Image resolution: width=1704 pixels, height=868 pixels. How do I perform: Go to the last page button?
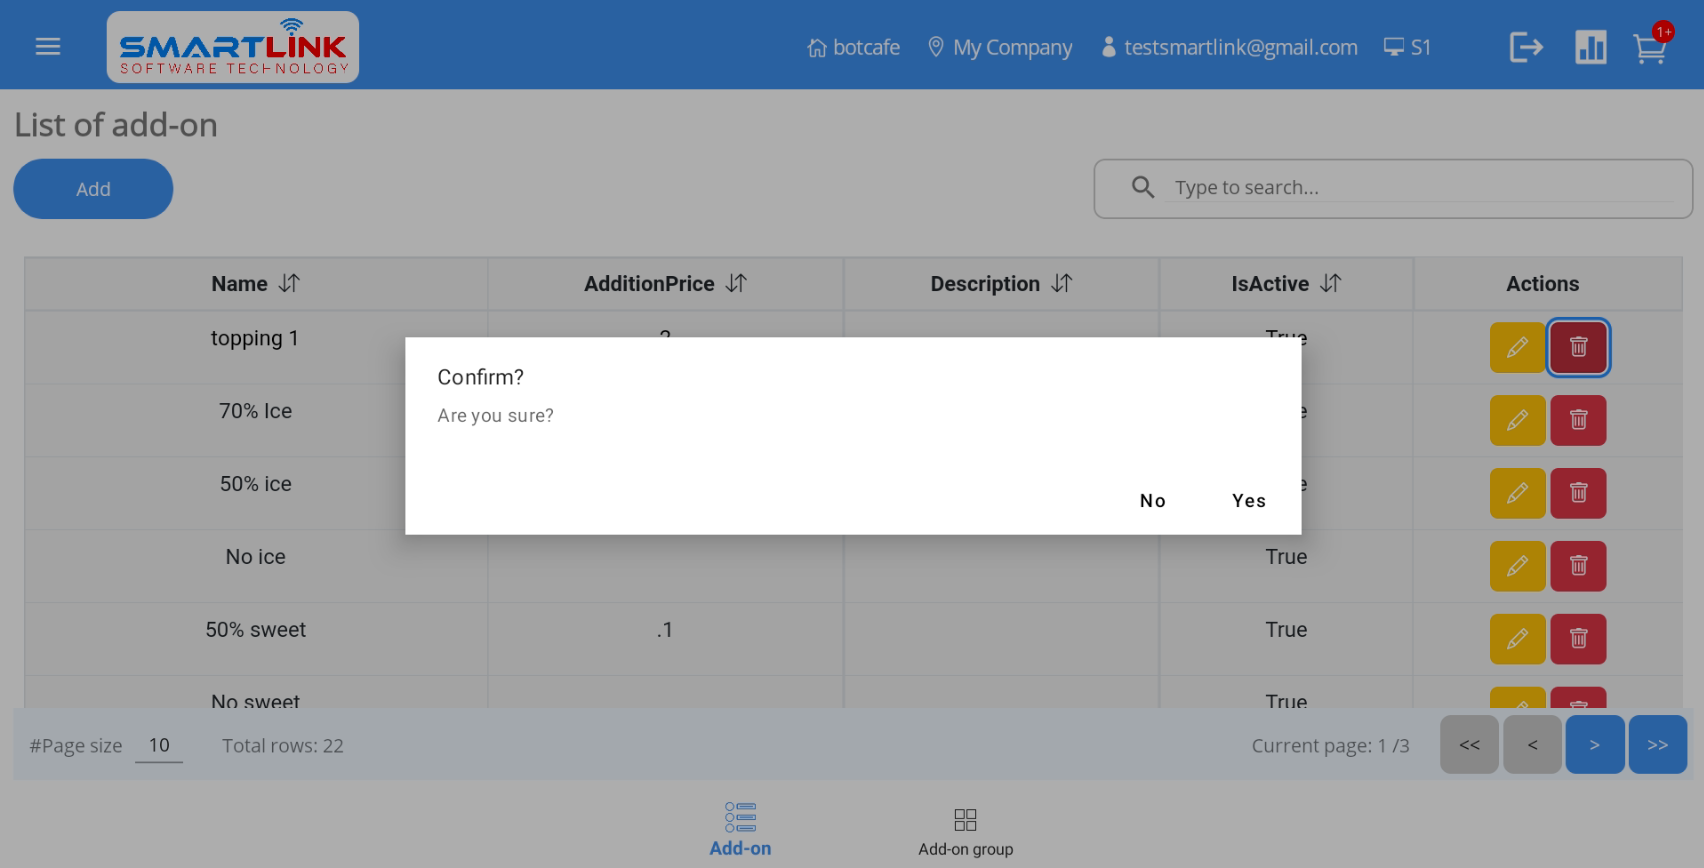click(1657, 745)
